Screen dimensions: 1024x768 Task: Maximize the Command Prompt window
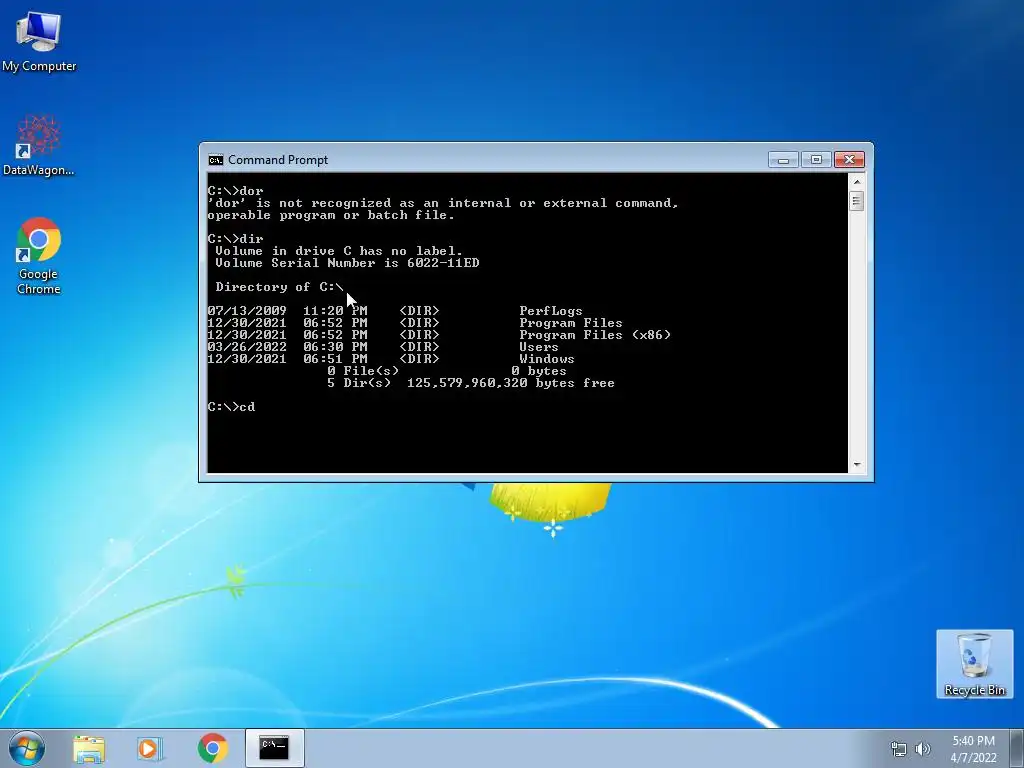point(816,160)
